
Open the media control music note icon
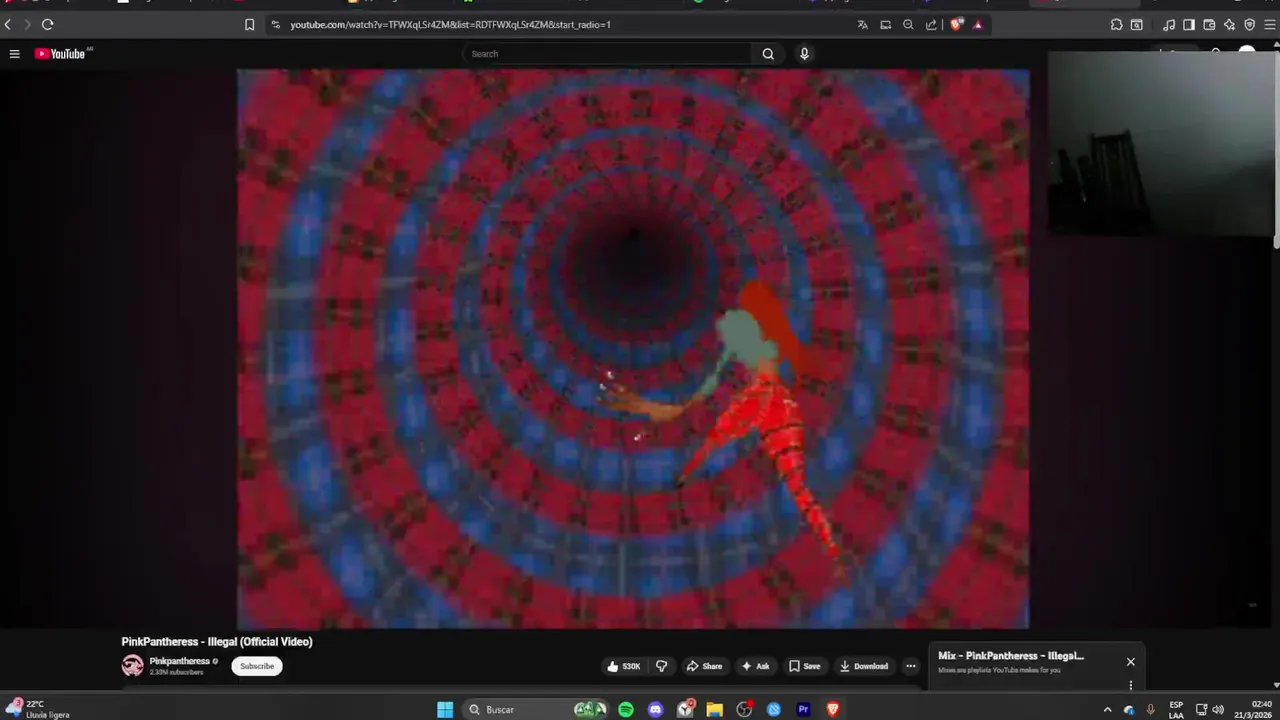click(x=1169, y=24)
